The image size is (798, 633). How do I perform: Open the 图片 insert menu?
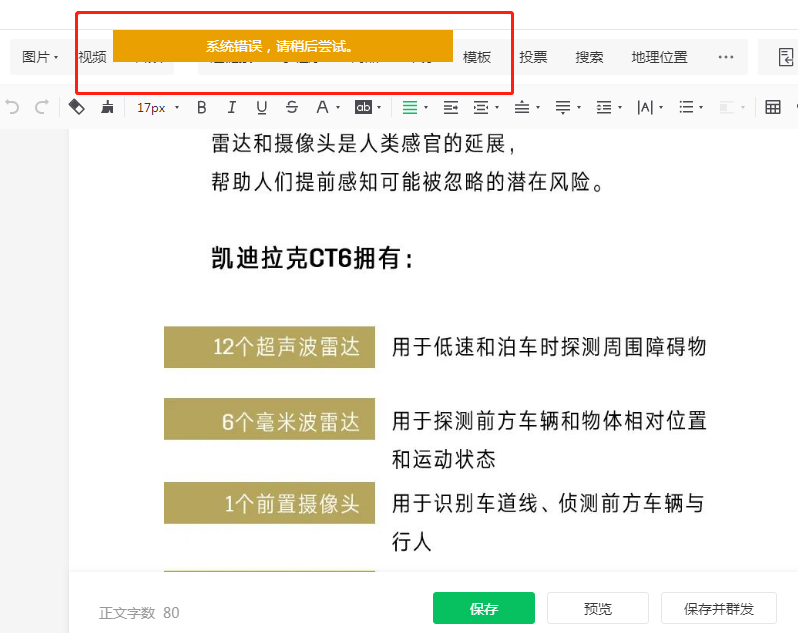40,57
